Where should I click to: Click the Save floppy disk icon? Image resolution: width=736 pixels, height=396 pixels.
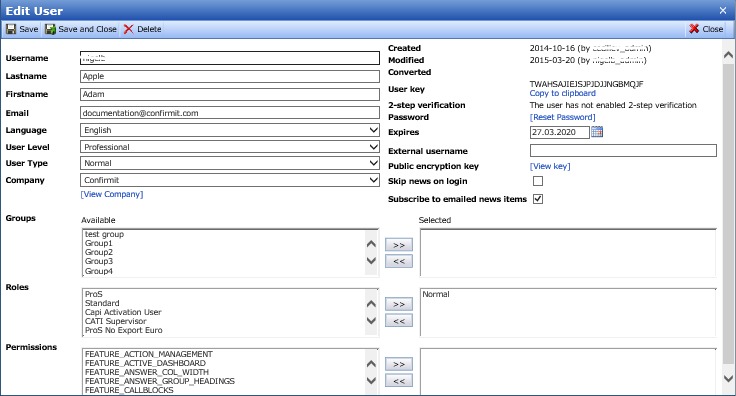(11, 29)
